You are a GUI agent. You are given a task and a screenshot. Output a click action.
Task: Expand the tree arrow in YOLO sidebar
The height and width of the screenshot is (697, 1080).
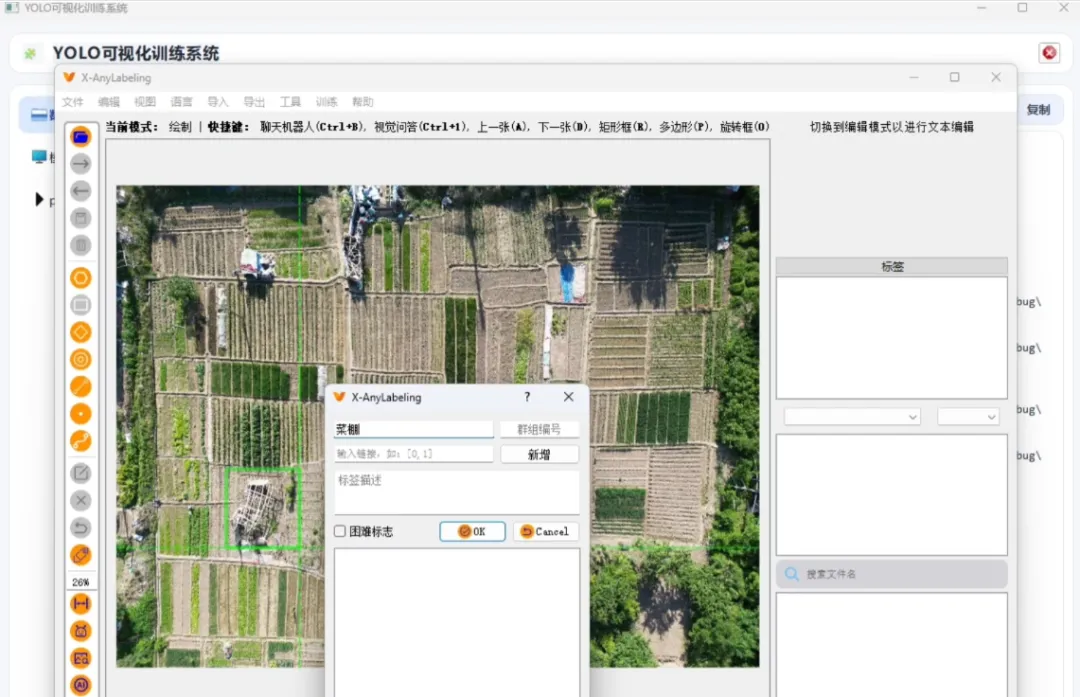tap(39, 200)
